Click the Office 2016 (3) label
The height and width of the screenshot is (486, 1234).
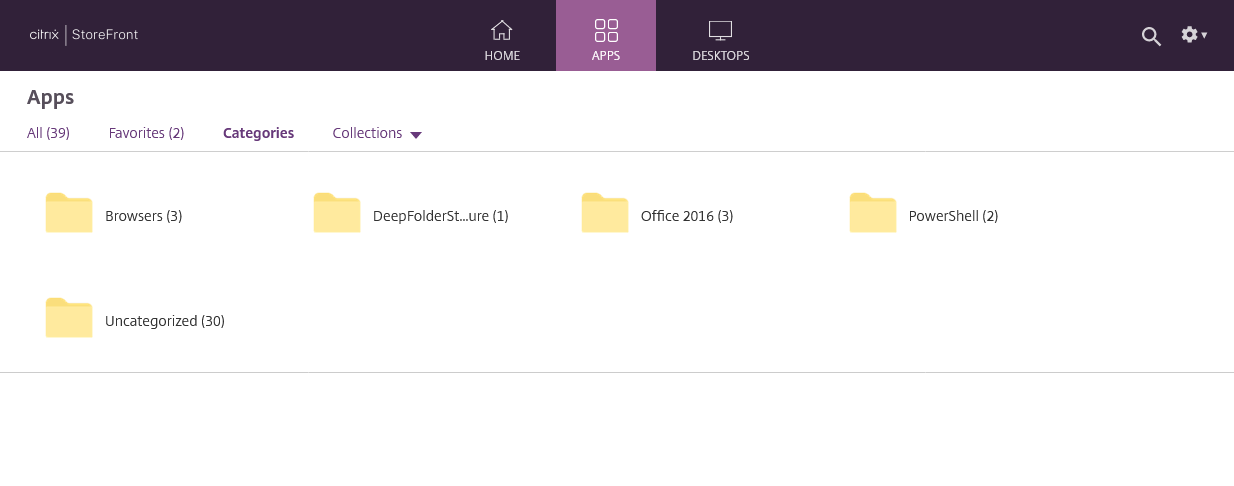687,216
